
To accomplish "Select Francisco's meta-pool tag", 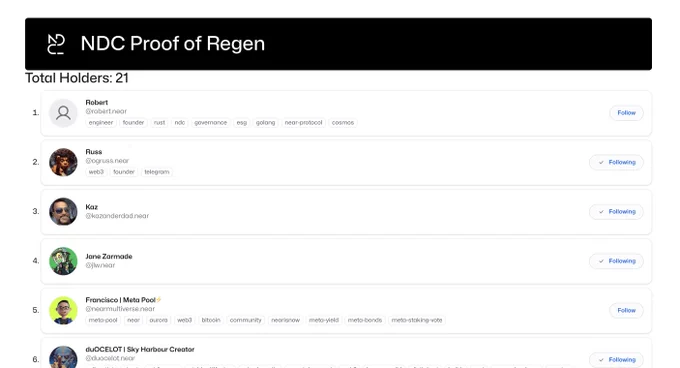I will point(103,320).
